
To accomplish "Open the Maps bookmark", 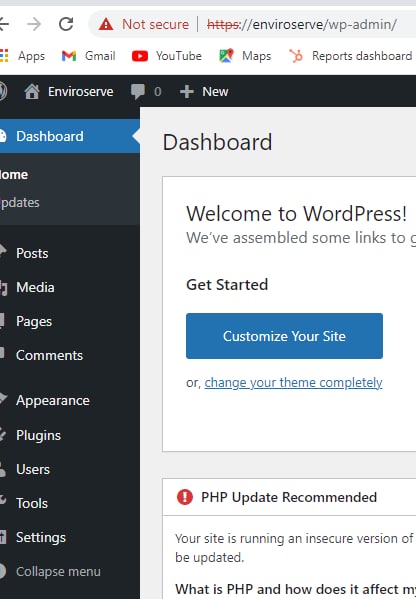I will point(245,56).
